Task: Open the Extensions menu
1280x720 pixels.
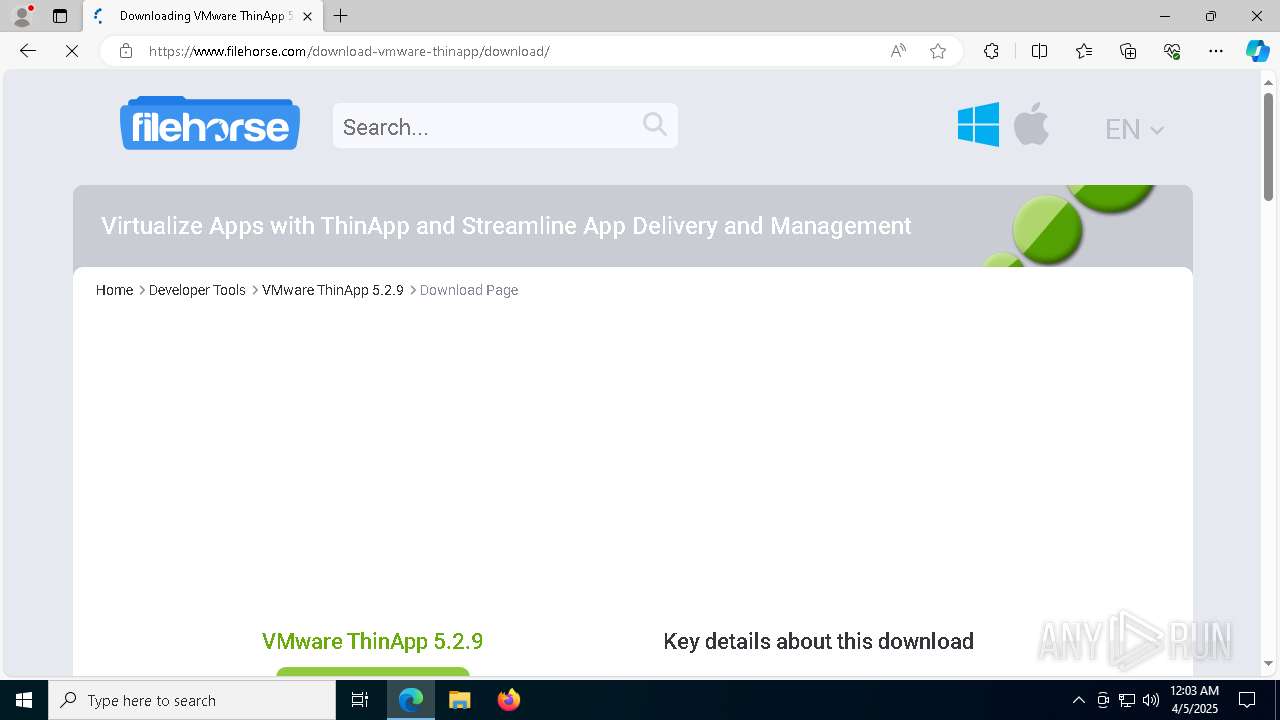Action: click(x=991, y=51)
